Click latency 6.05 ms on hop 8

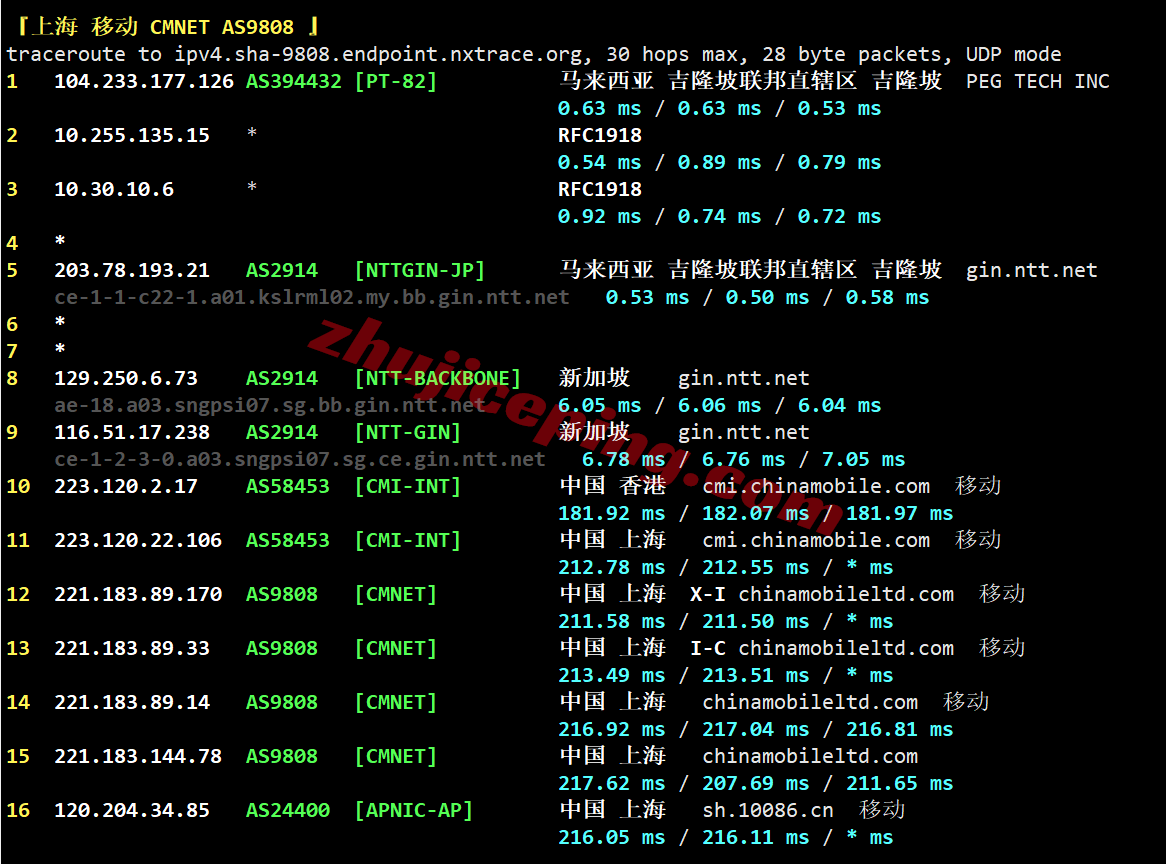[x=599, y=405]
